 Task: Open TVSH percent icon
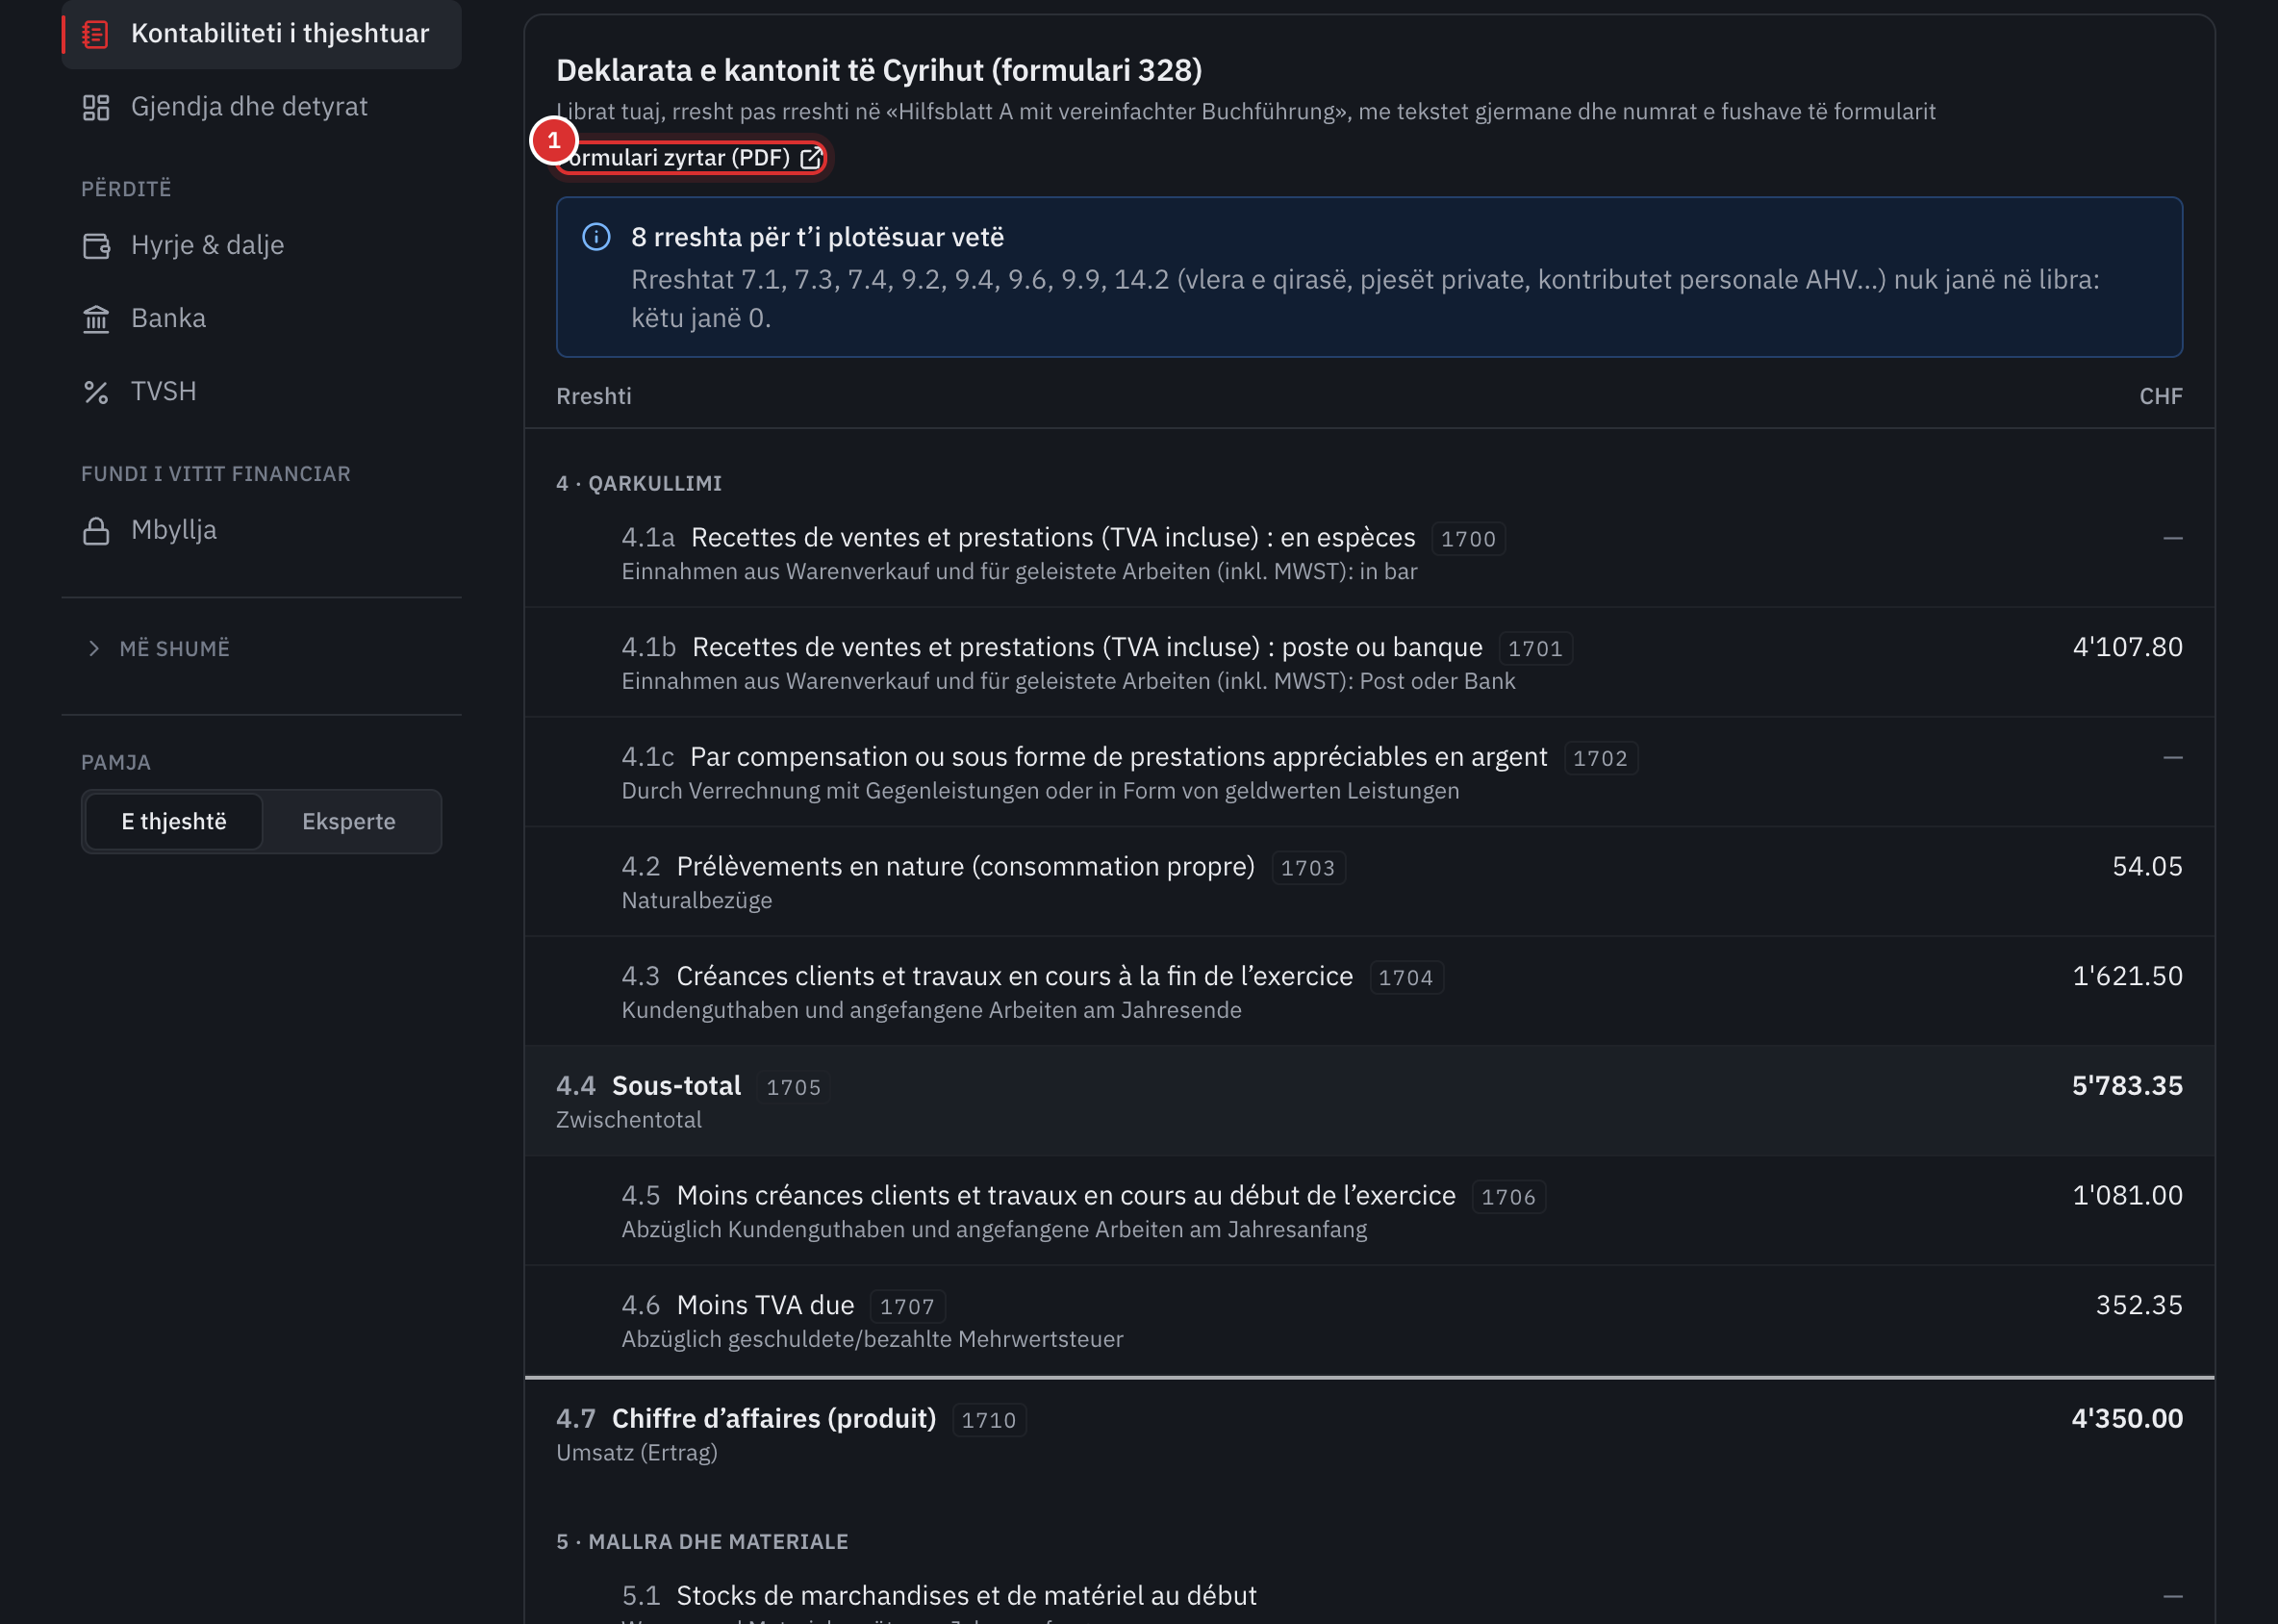tap(95, 392)
